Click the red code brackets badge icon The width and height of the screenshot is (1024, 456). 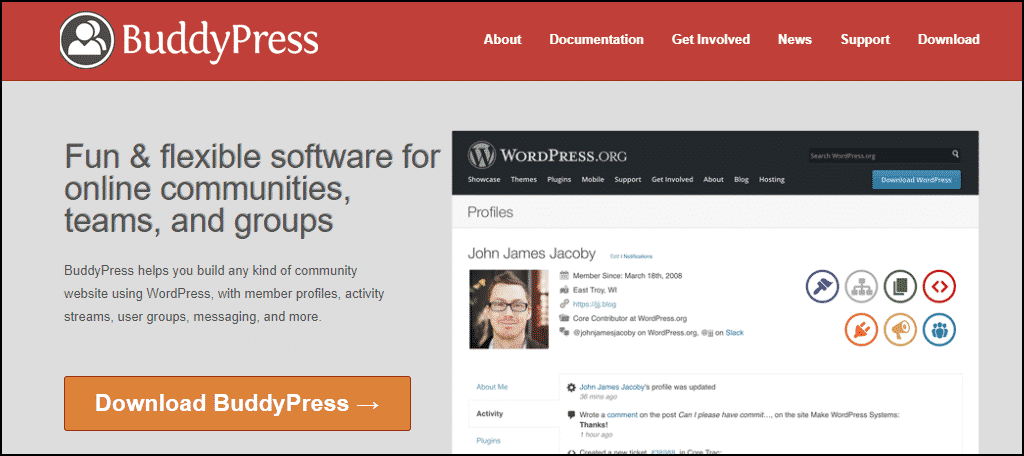click(939, 287)
